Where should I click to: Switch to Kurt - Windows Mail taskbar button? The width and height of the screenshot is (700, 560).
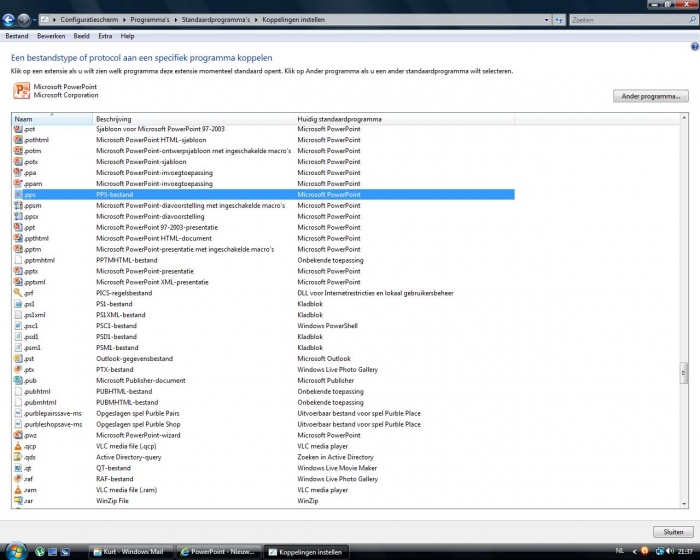coord(129,552)
